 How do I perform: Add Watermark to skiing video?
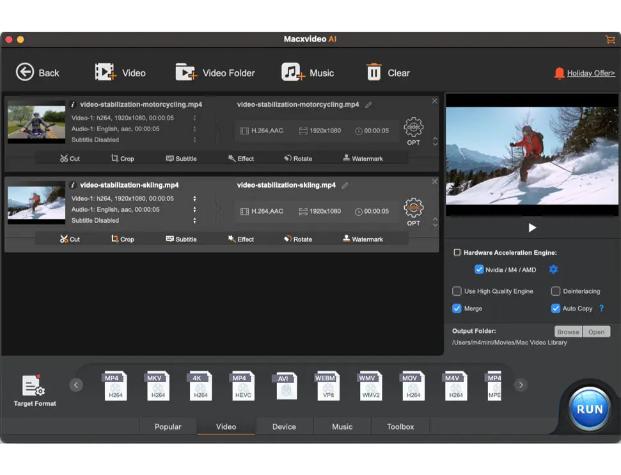pos(362,239)
